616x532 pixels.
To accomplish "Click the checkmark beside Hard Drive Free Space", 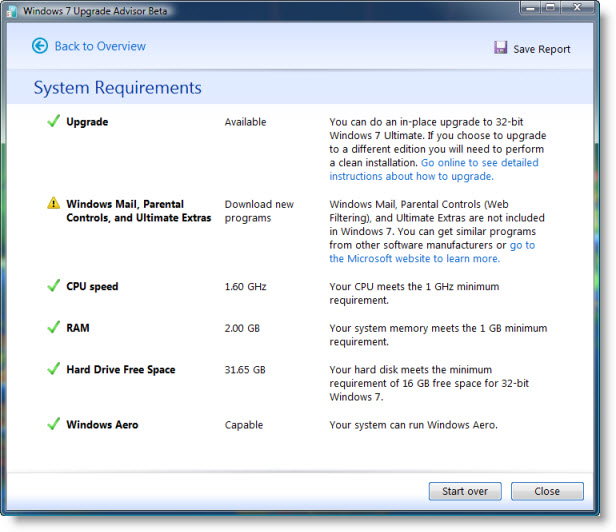I will coord(53,369).
